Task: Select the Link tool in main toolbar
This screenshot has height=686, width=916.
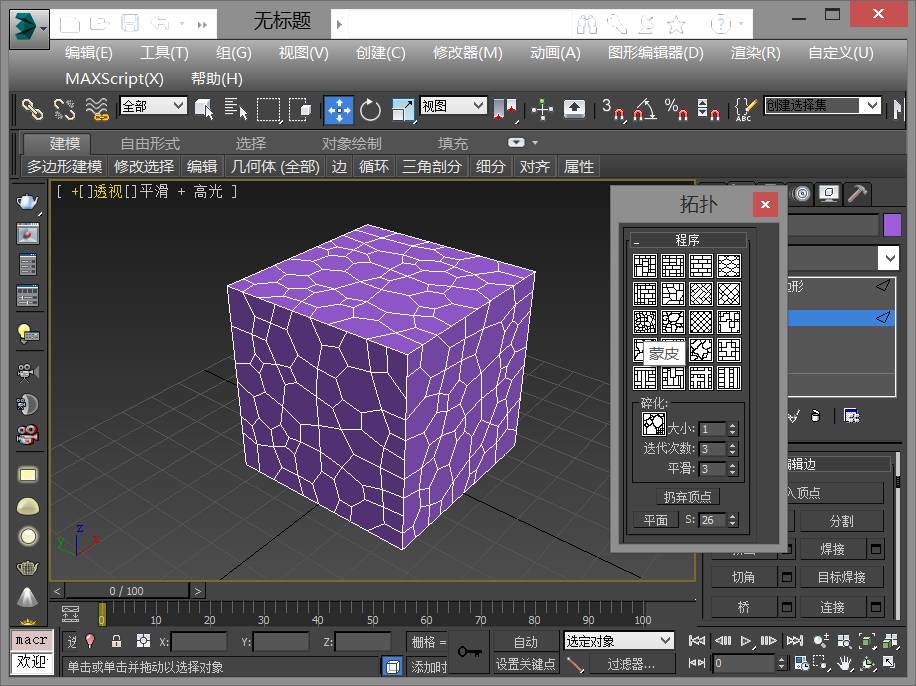Action: coord(32,109)
